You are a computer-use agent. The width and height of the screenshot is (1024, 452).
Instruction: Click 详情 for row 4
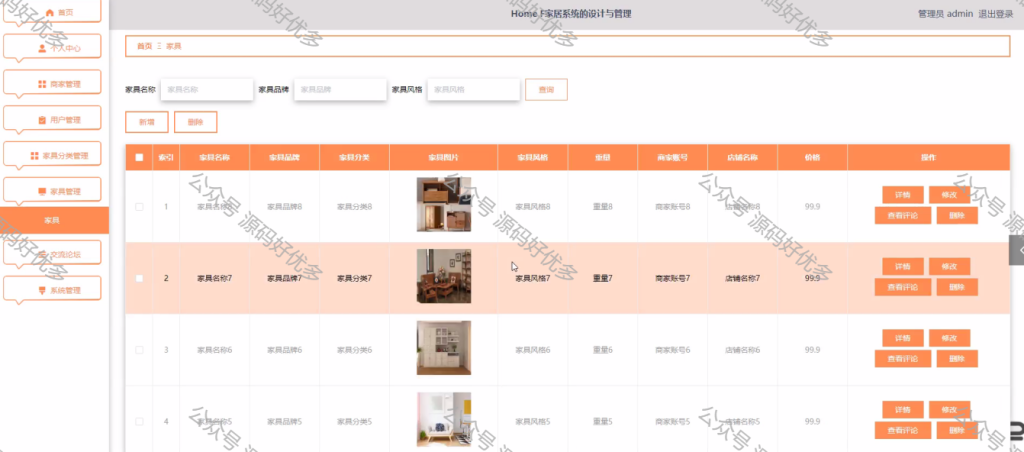point(903,410)
